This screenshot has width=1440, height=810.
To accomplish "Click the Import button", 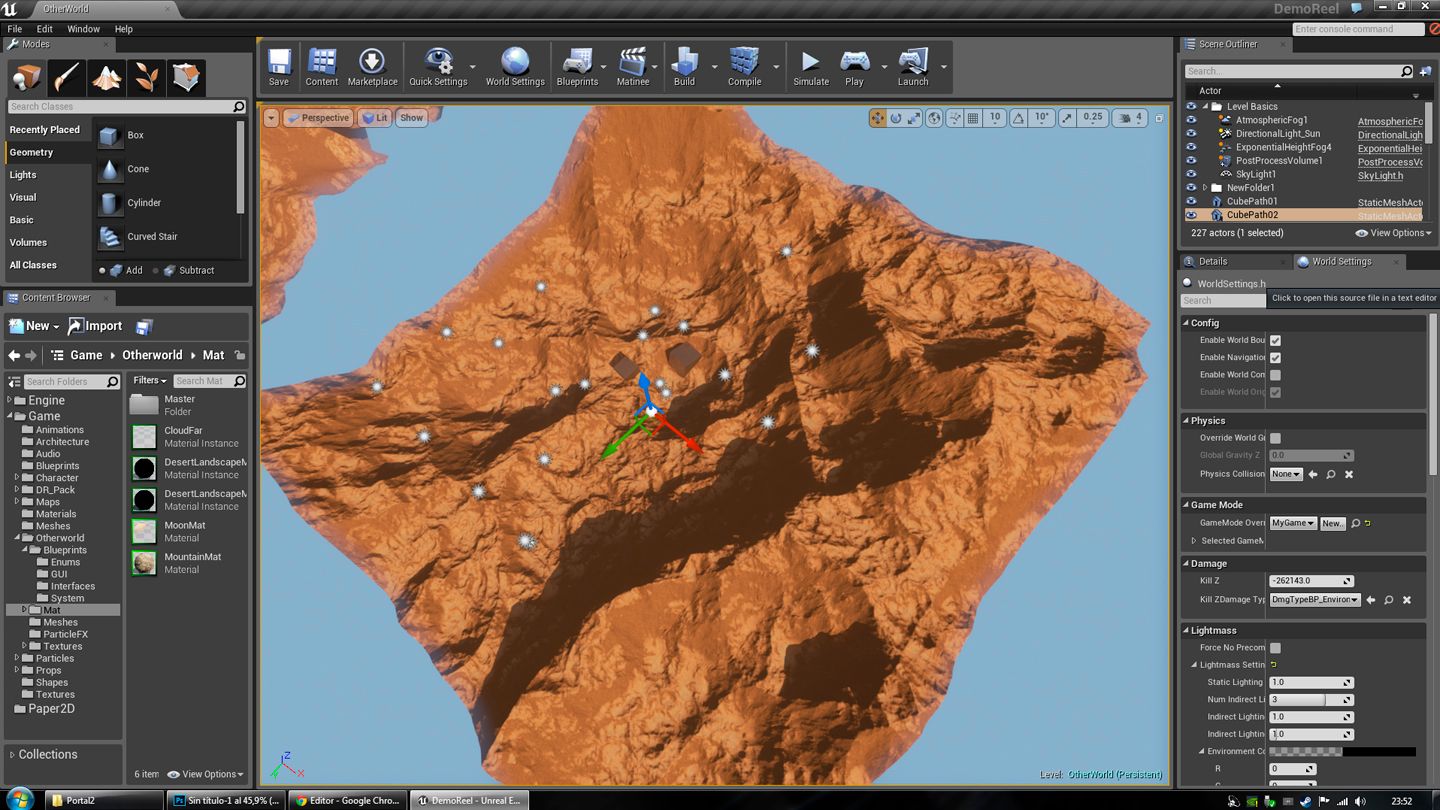I will pos(95,326).
